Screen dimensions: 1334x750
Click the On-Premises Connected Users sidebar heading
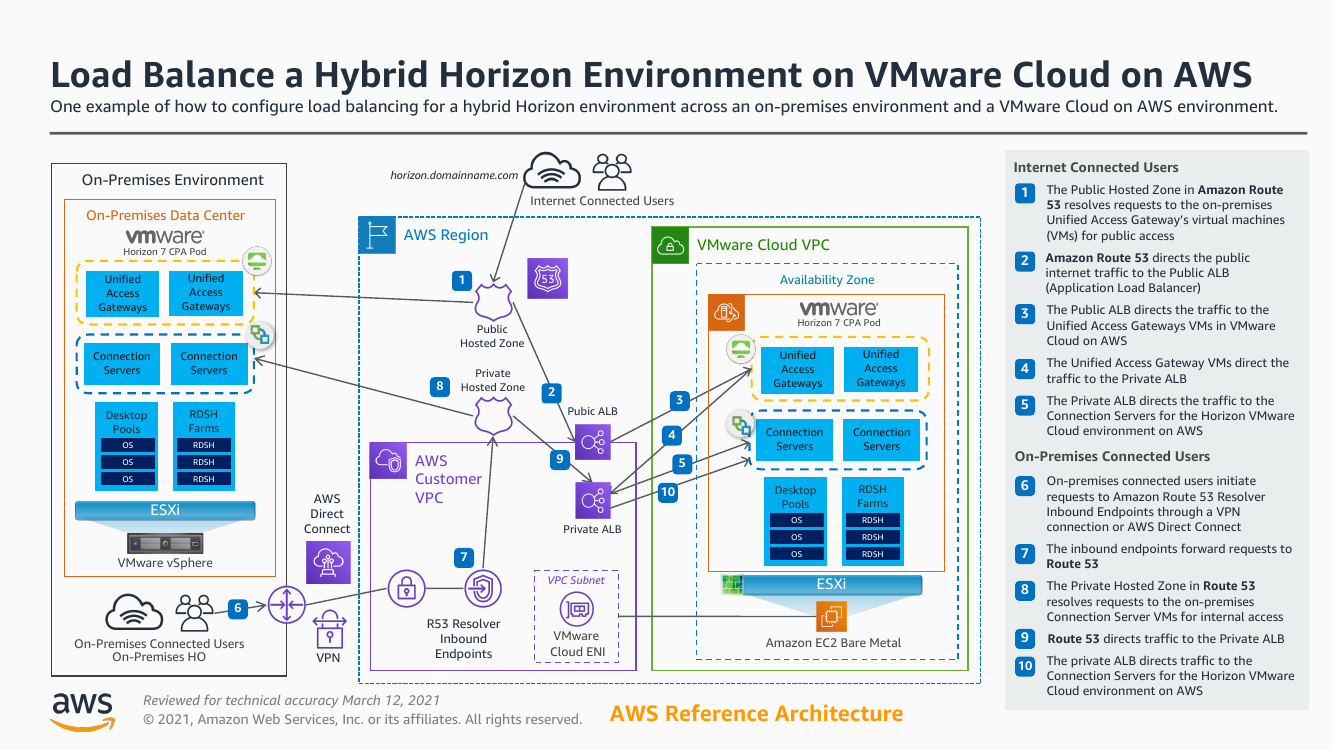tap(1112, 457)
